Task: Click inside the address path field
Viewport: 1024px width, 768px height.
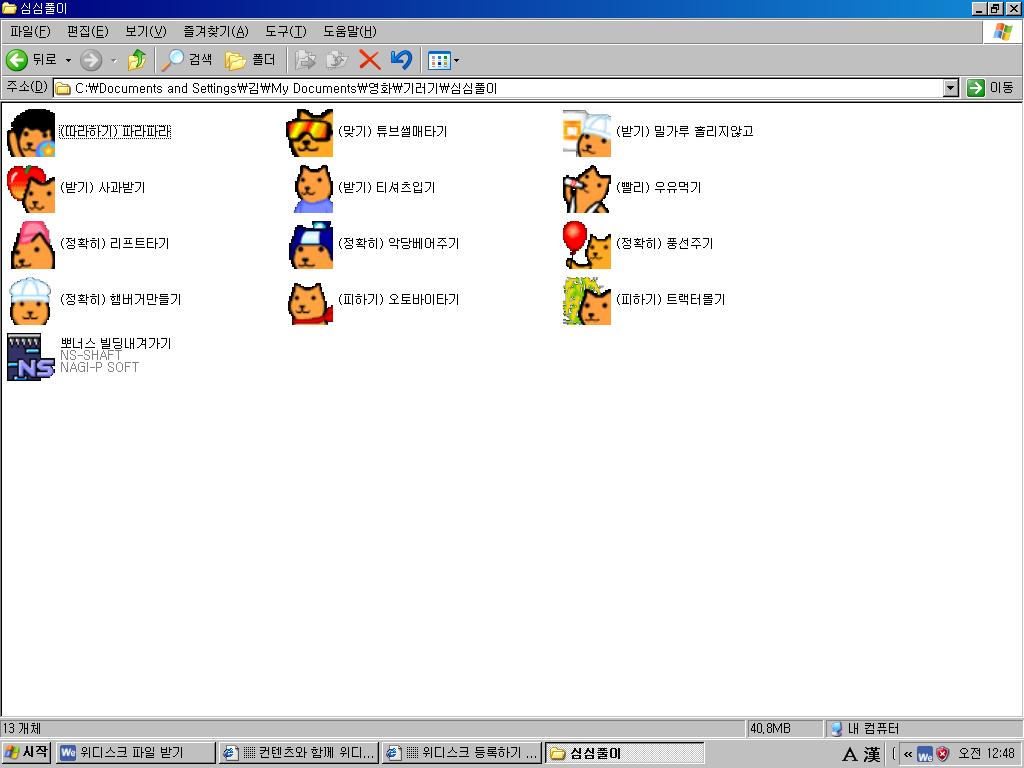Action: (x=500, y=88)
